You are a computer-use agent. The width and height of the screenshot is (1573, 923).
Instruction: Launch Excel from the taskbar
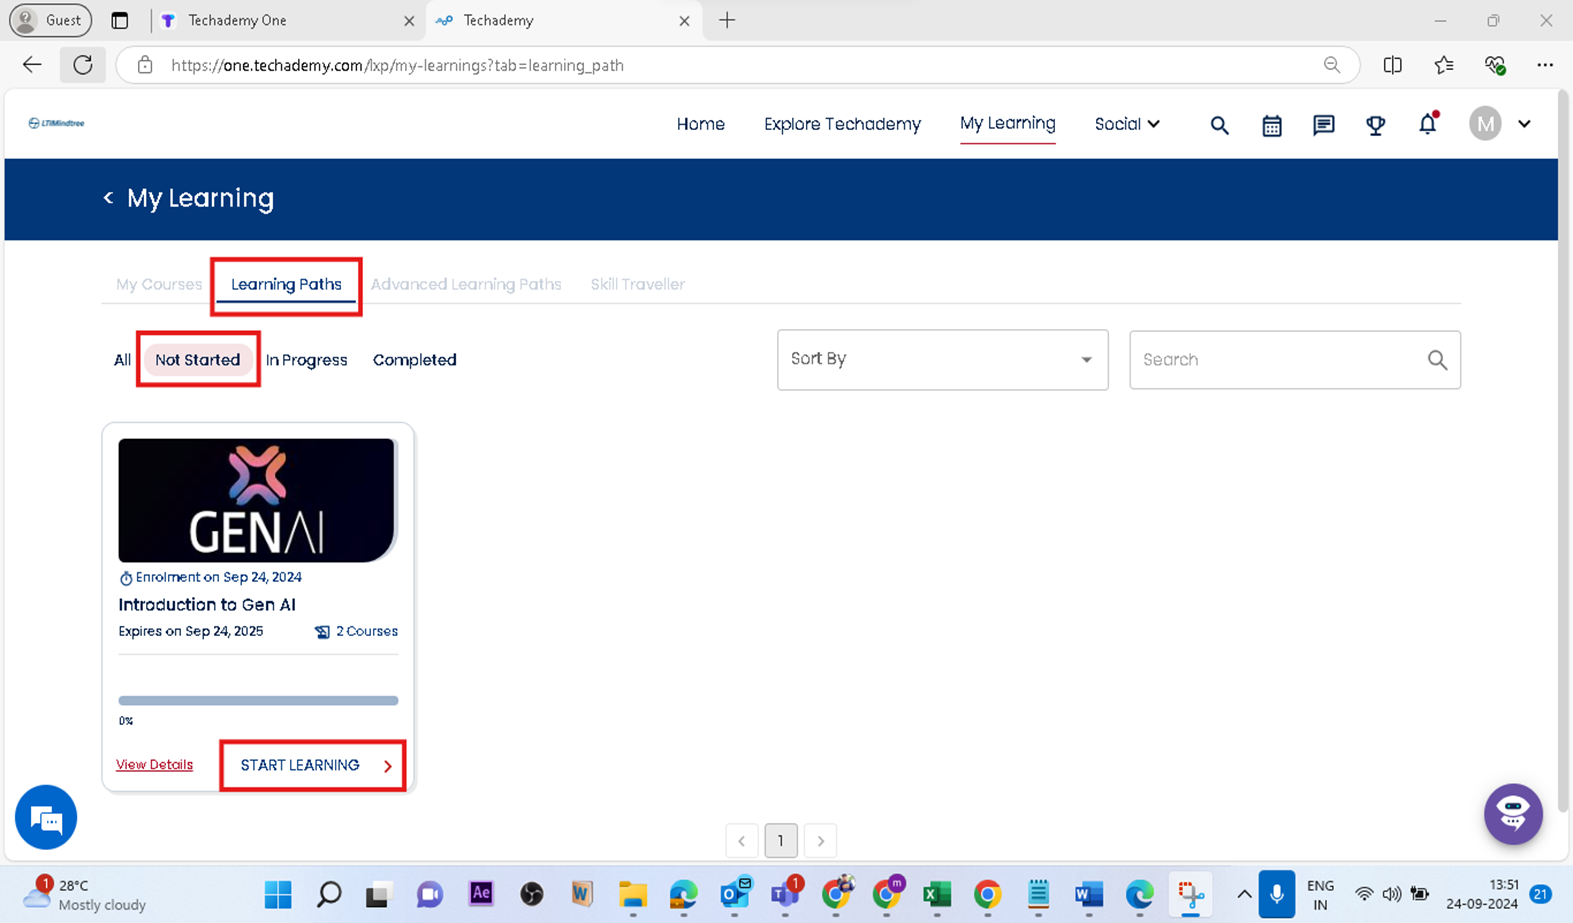[937, 894]
